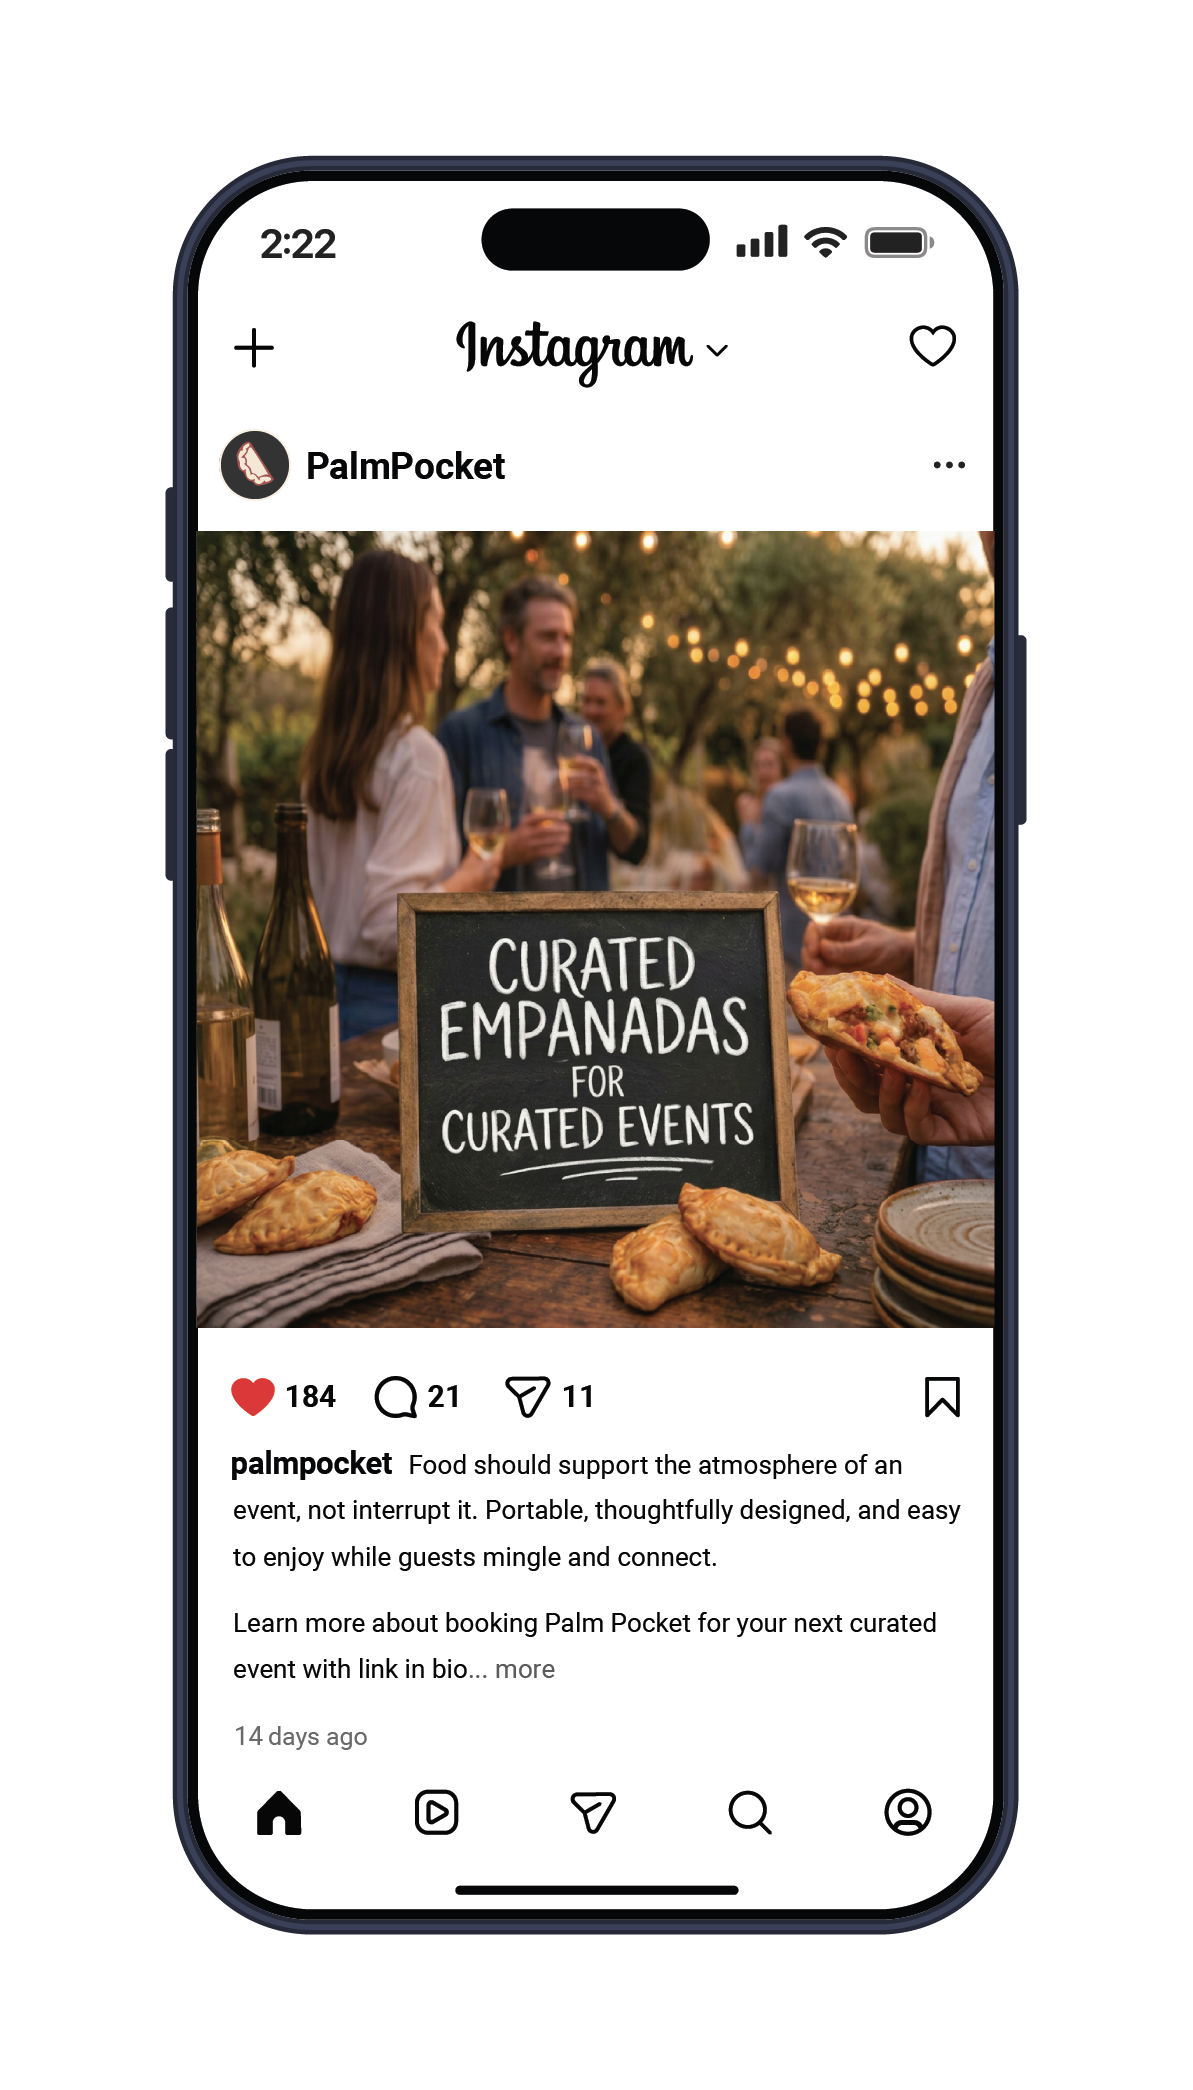Open the three-dot post options menu
Viewport: 1193px width, 2090px height.
point(949,465)
